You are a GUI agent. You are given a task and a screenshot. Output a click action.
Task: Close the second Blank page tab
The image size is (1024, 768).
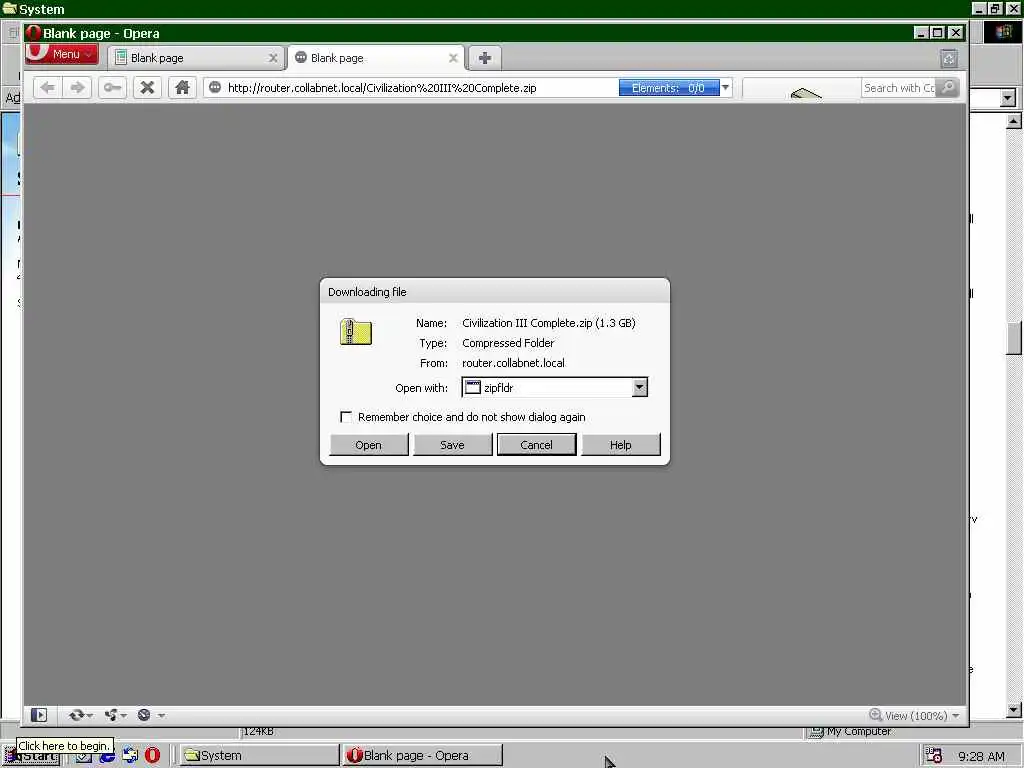point(453,58)
